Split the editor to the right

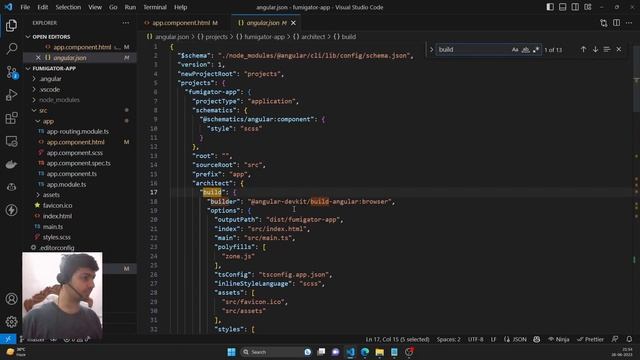616,23
